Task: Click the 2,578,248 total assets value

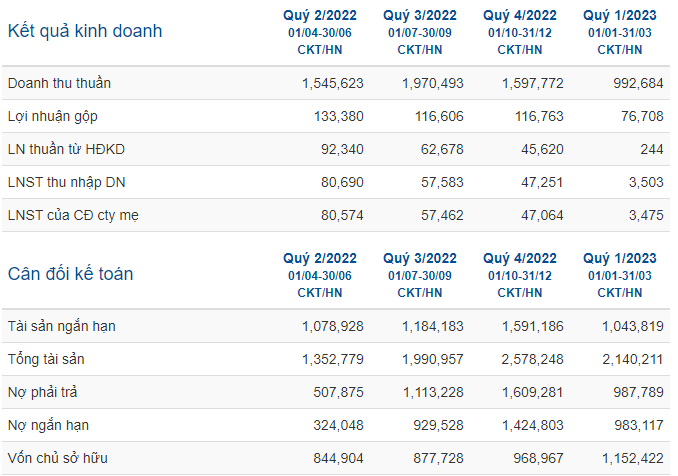Action: 532,359
